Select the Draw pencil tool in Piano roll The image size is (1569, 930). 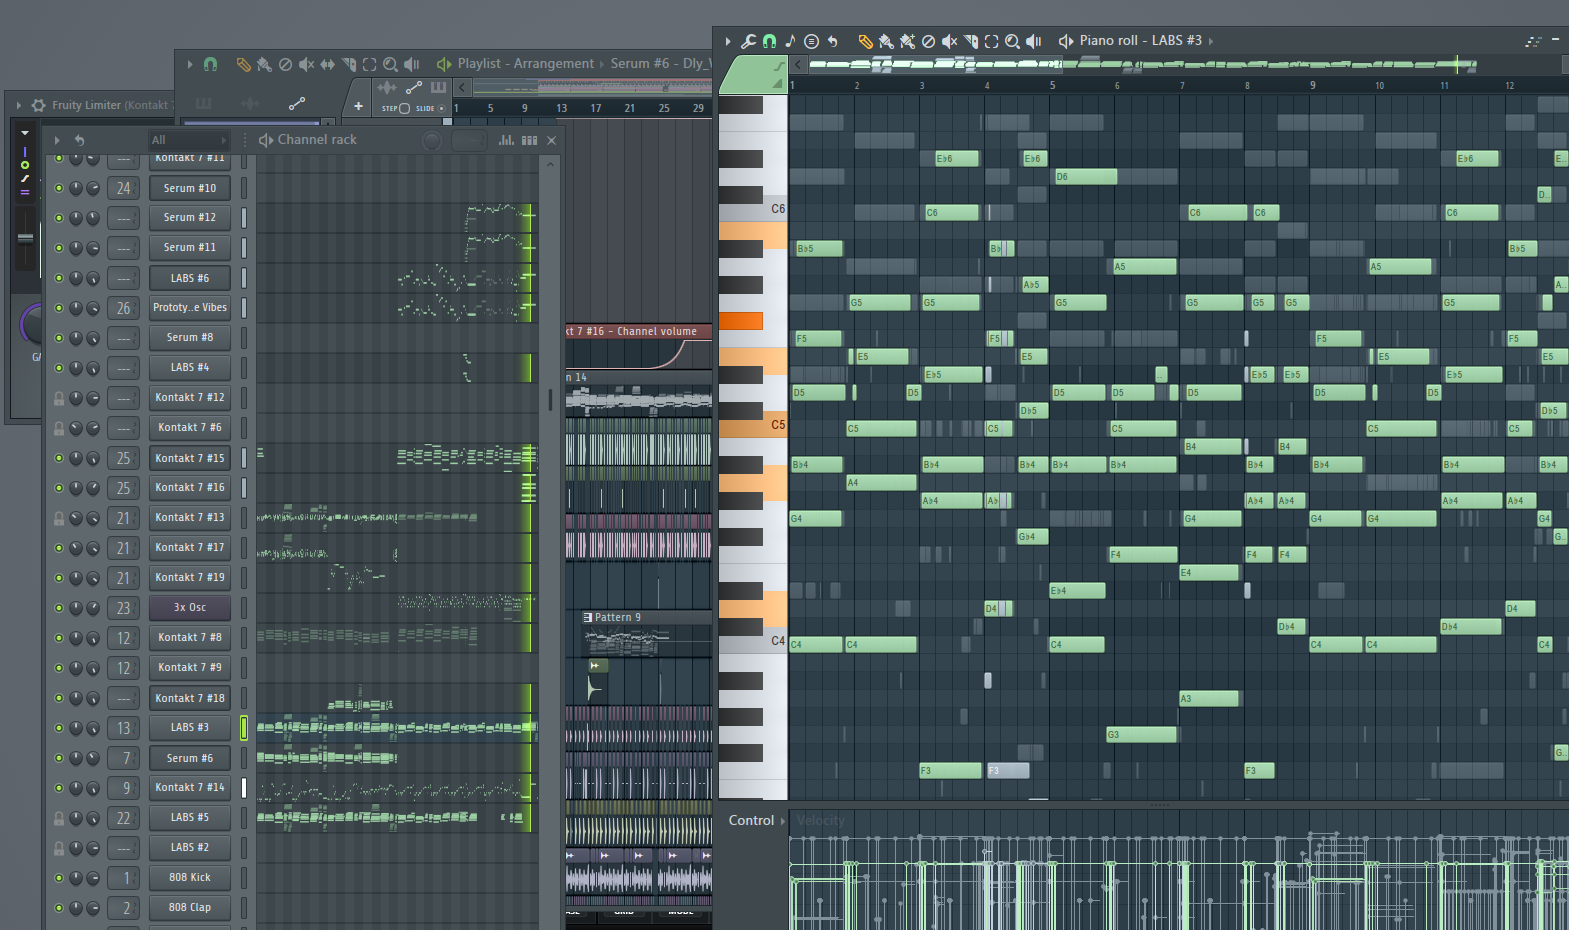(865, 41)
